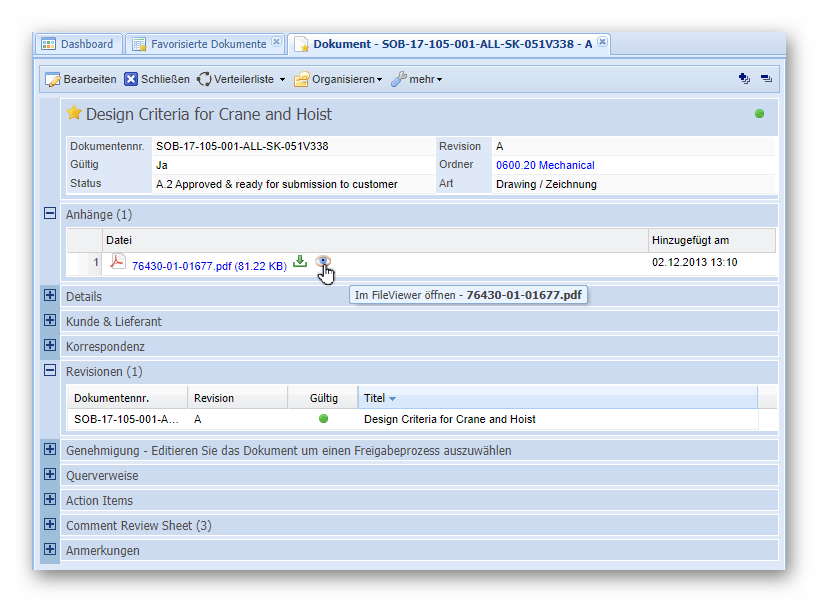
Task: Click the expand all sections icon
Action: (x=744, y=79)
